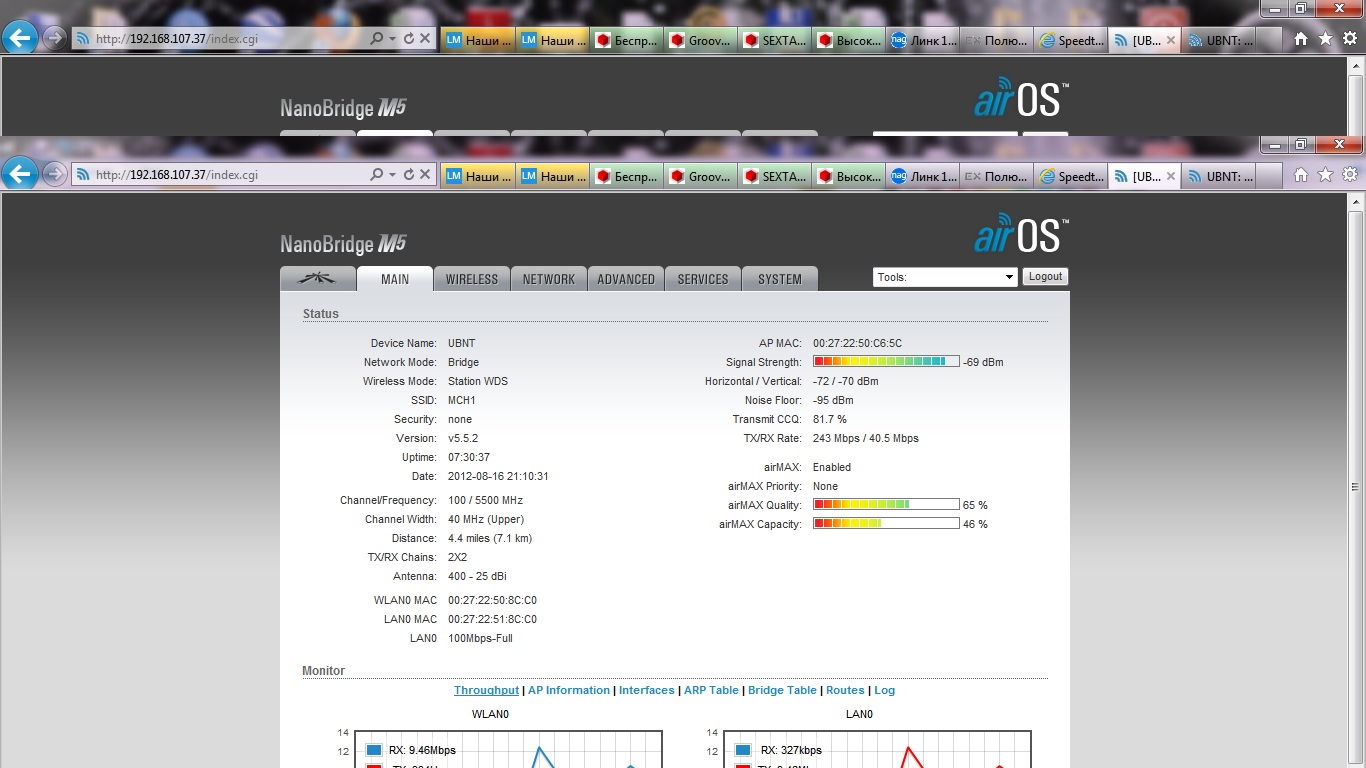The height and width of the screenshot is (768, 1366).
Task: Switch to the Беспр... tab in the background window
Action: click(x=626, y=40)
